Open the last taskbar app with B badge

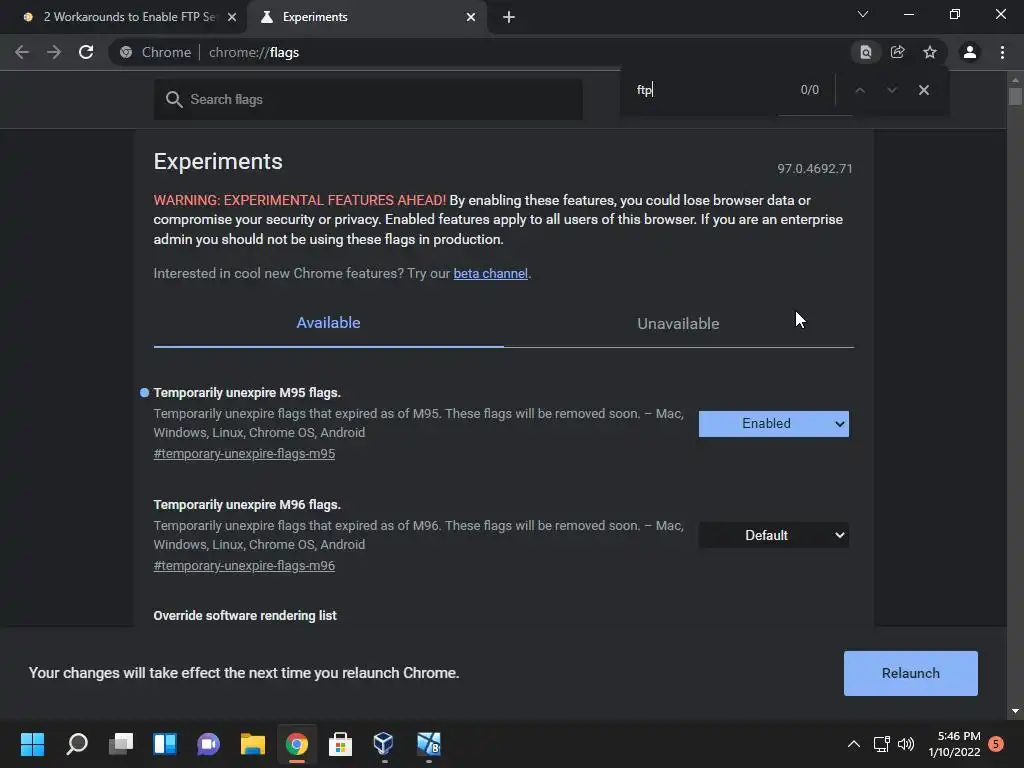click(428, 744)
